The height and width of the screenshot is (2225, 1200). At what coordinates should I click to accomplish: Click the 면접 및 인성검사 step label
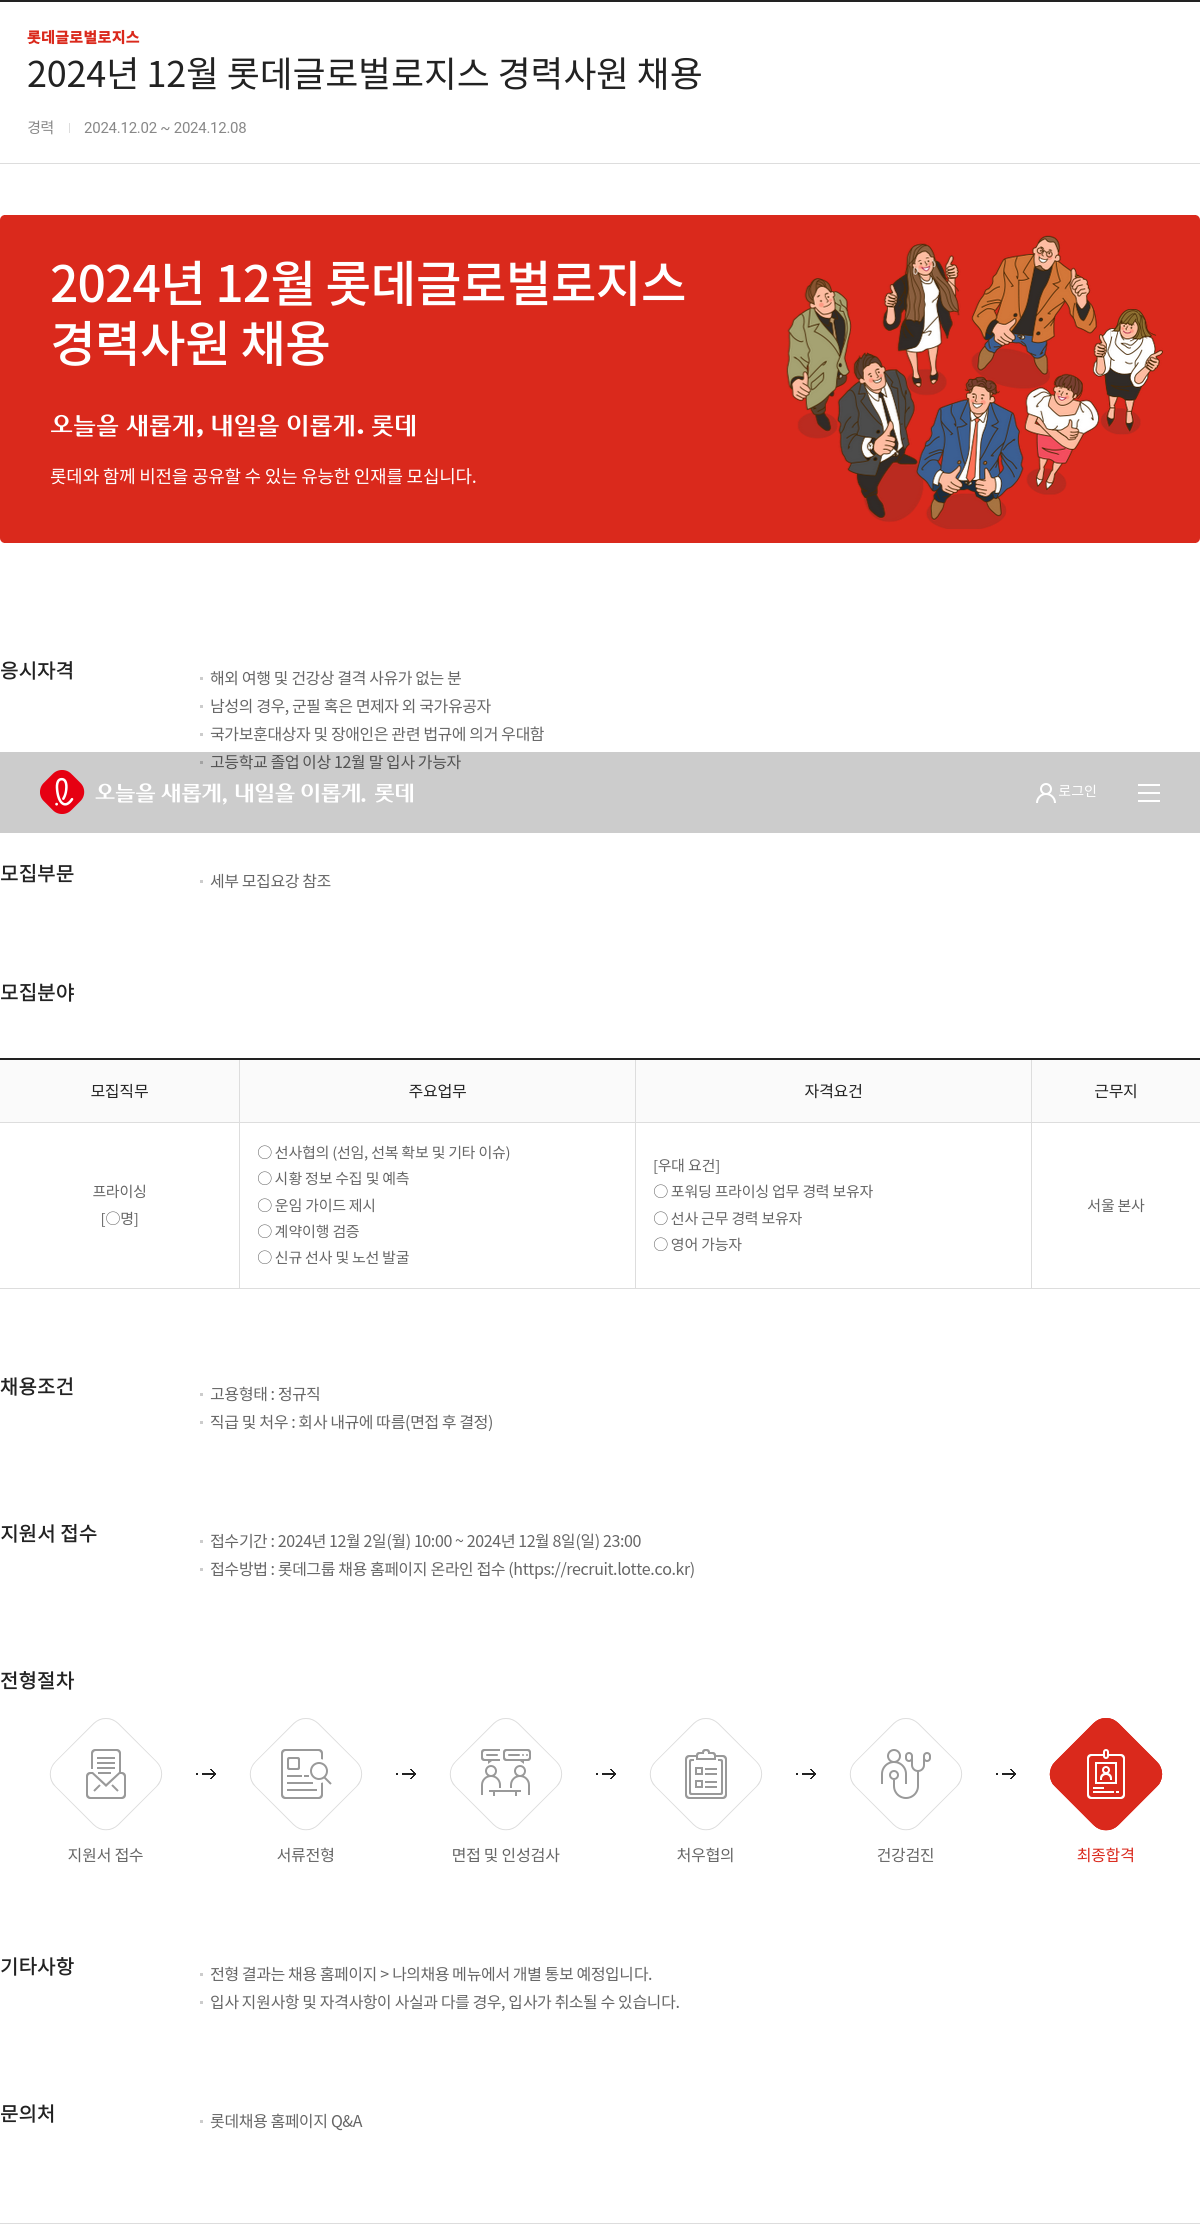click(506, 1855)
